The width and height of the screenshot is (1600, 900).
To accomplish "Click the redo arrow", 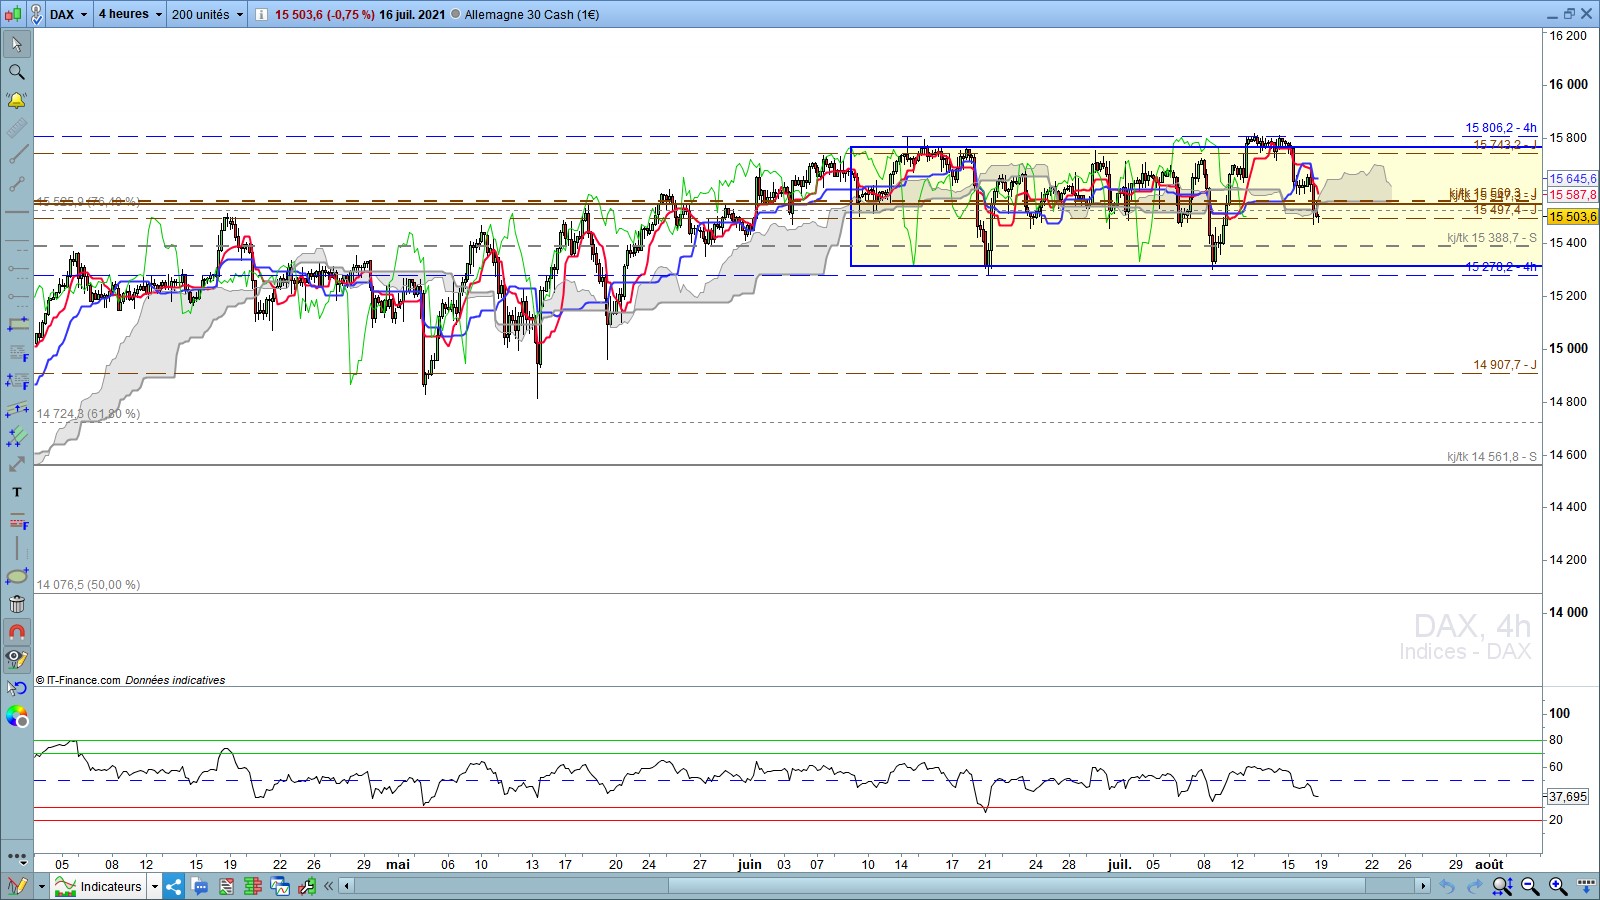I will click(1474, 886).
